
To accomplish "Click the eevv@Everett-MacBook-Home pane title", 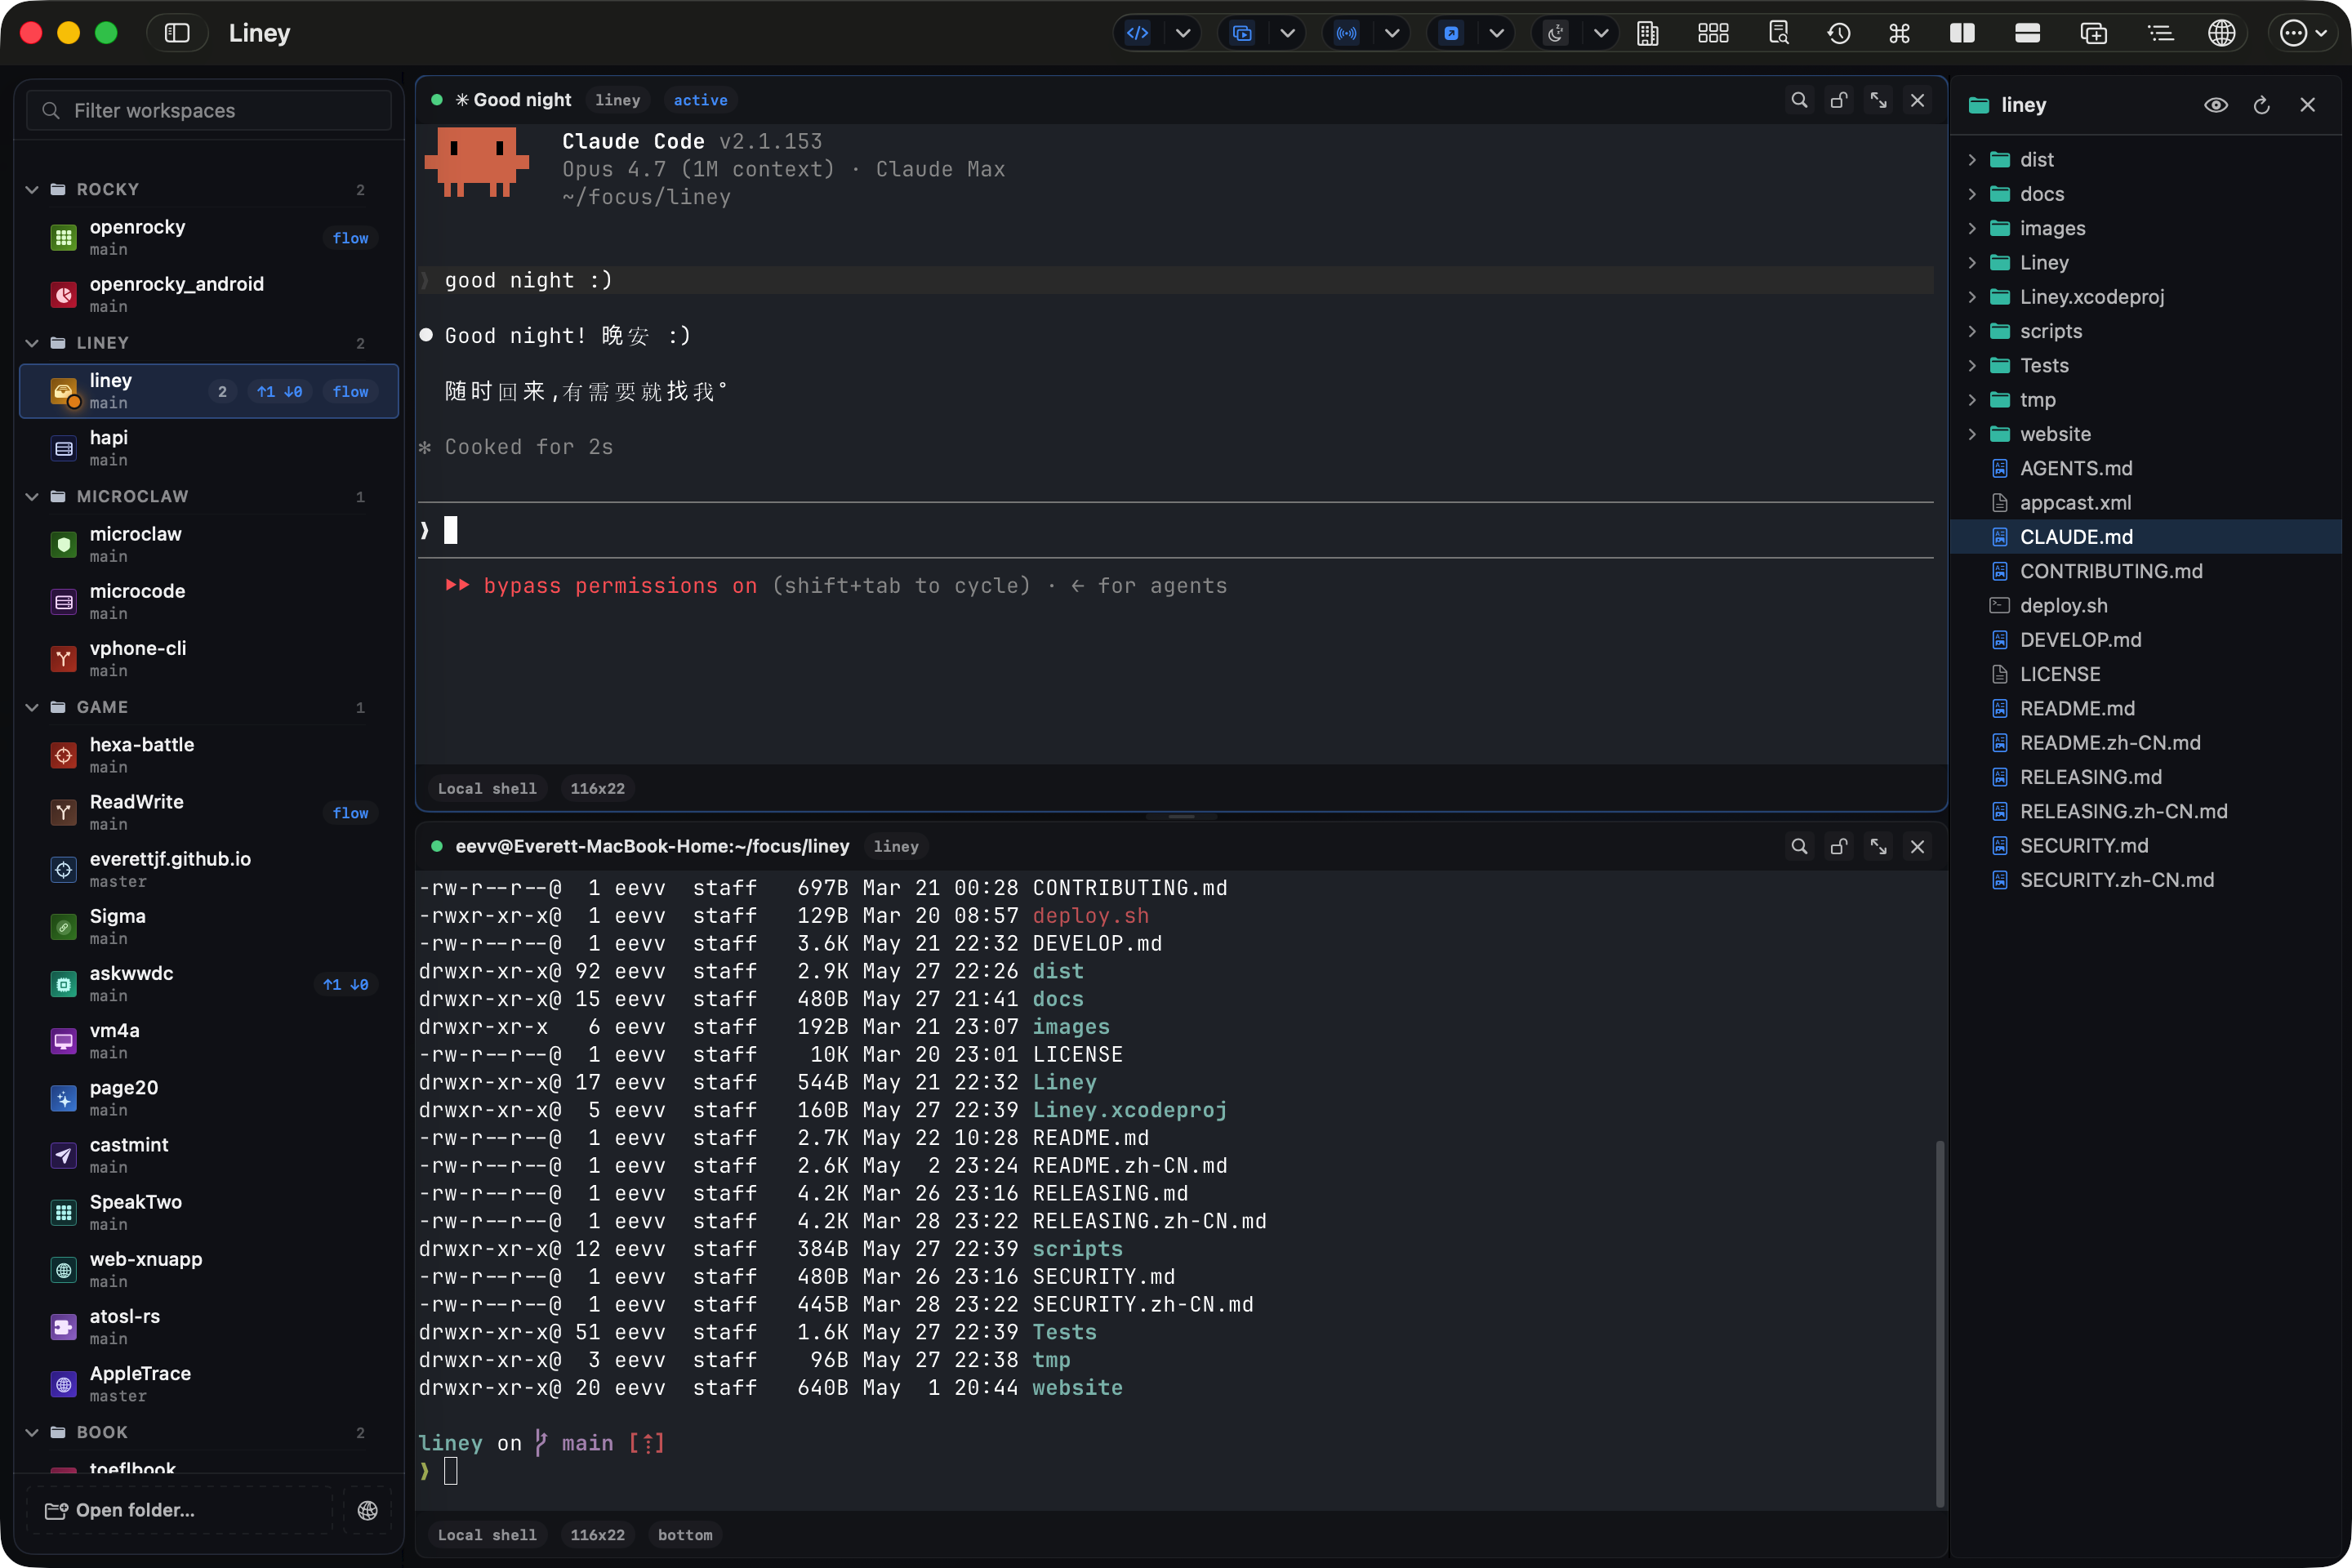I will tap(652, 846).
